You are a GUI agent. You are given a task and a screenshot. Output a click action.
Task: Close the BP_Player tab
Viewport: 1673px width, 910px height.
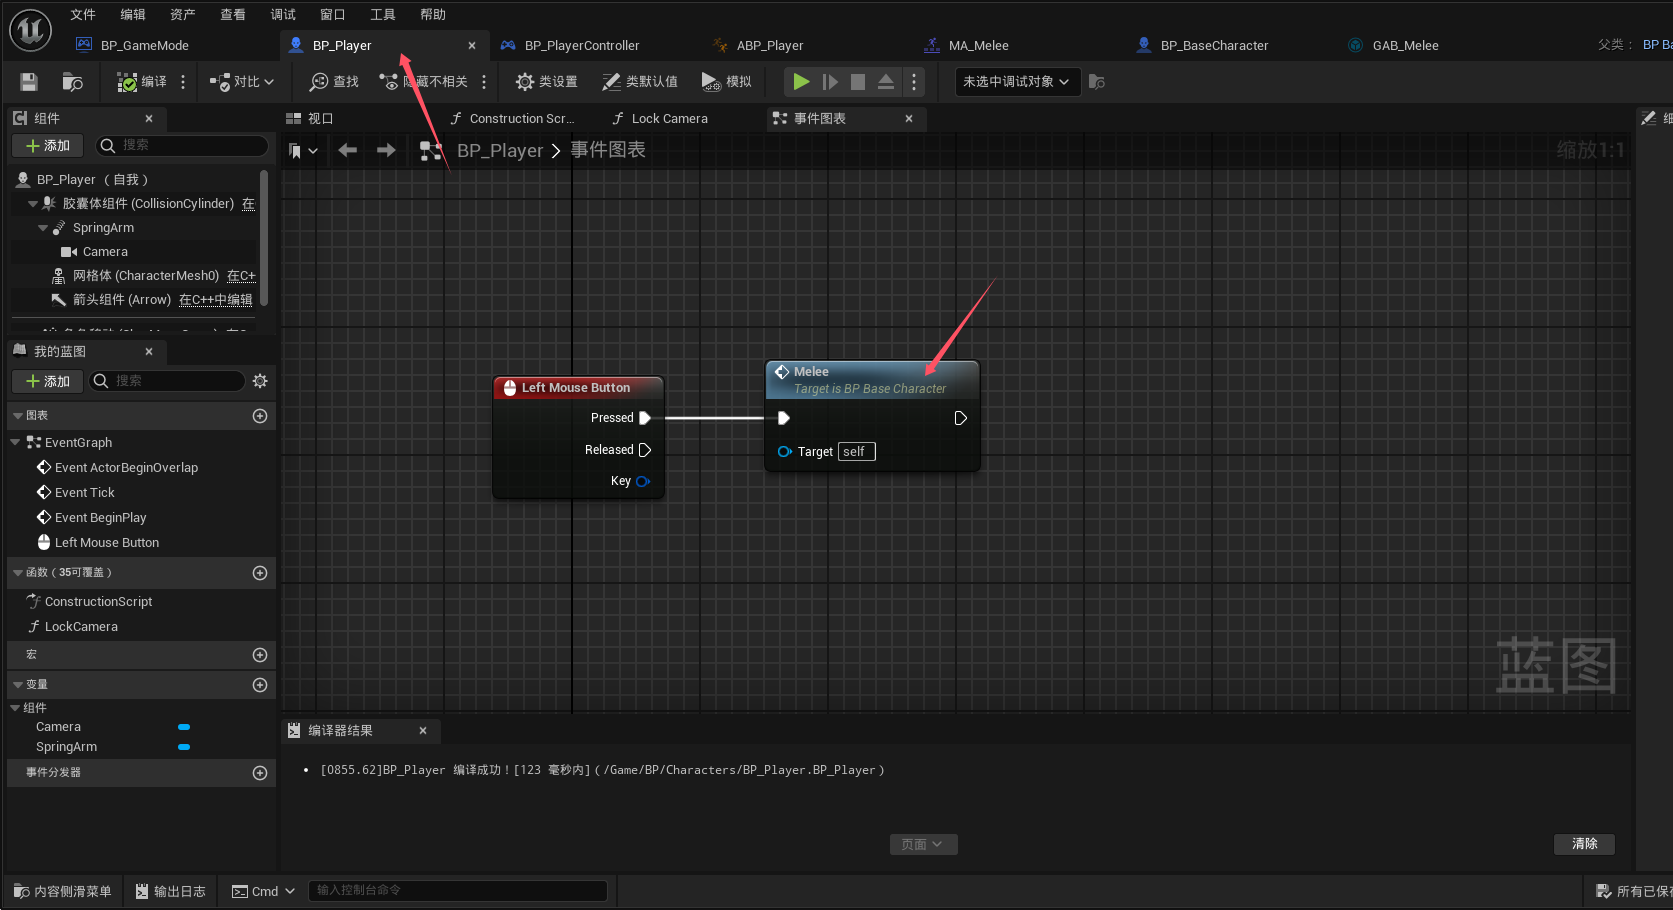472,45
